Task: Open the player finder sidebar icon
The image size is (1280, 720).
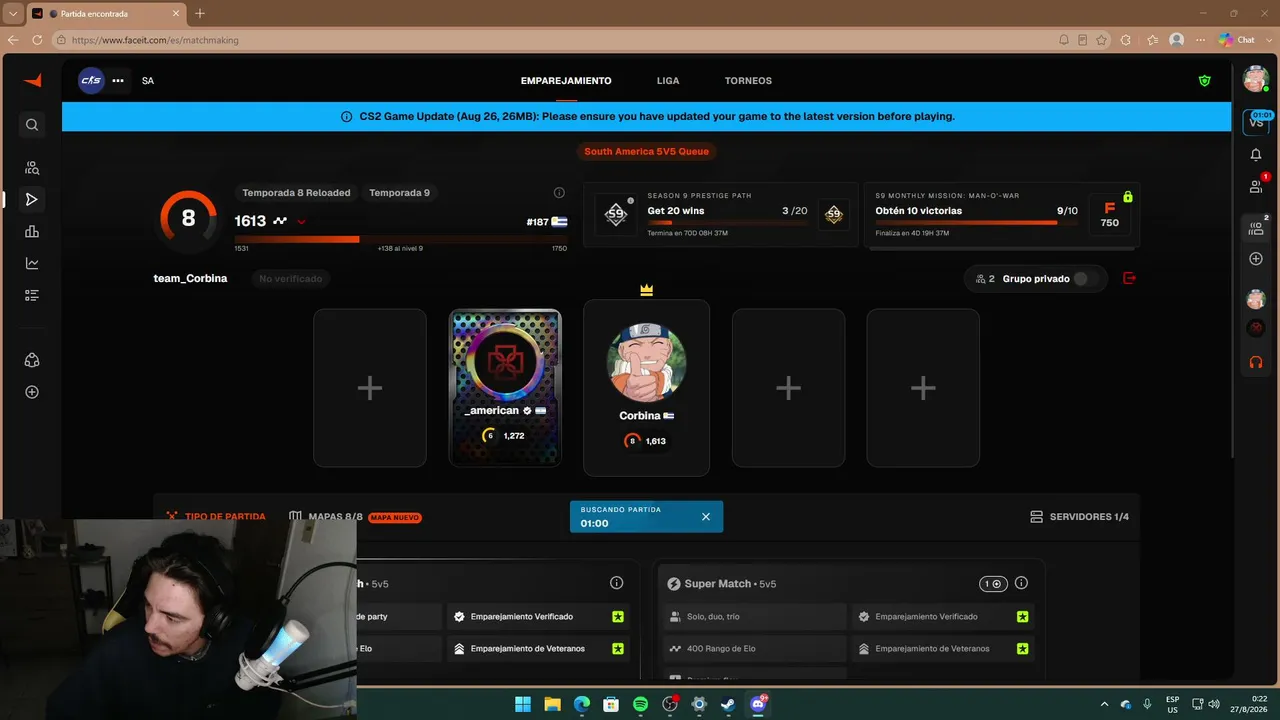Action: pos(32,168)
